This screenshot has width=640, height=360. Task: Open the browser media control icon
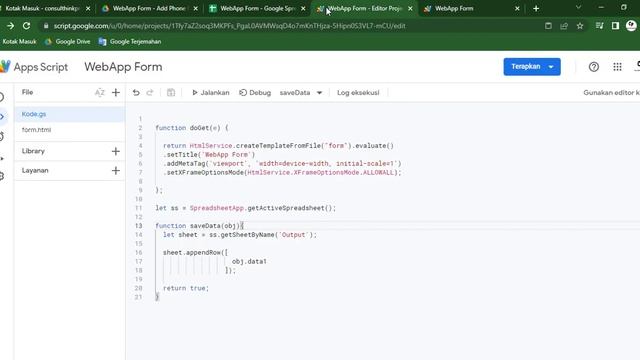(599, 26)
